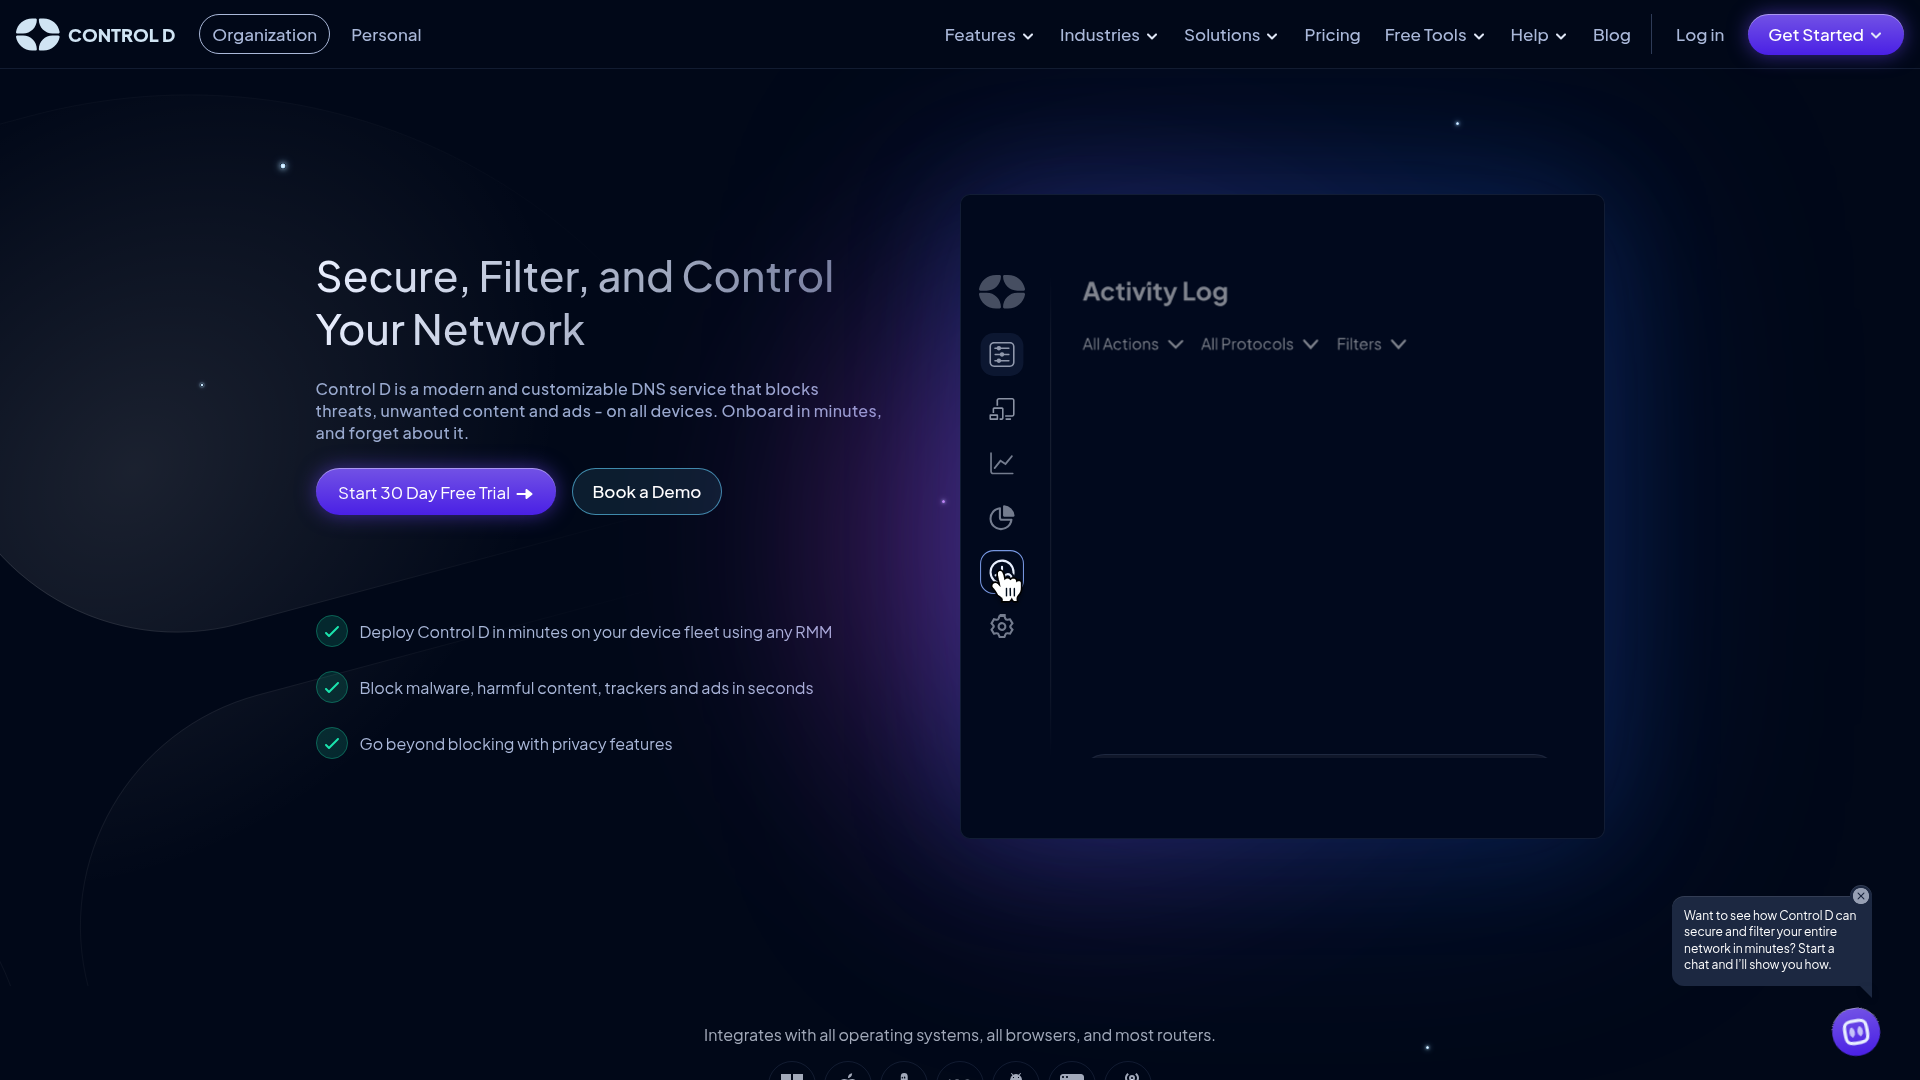Open the Features menu

[988, 34]
